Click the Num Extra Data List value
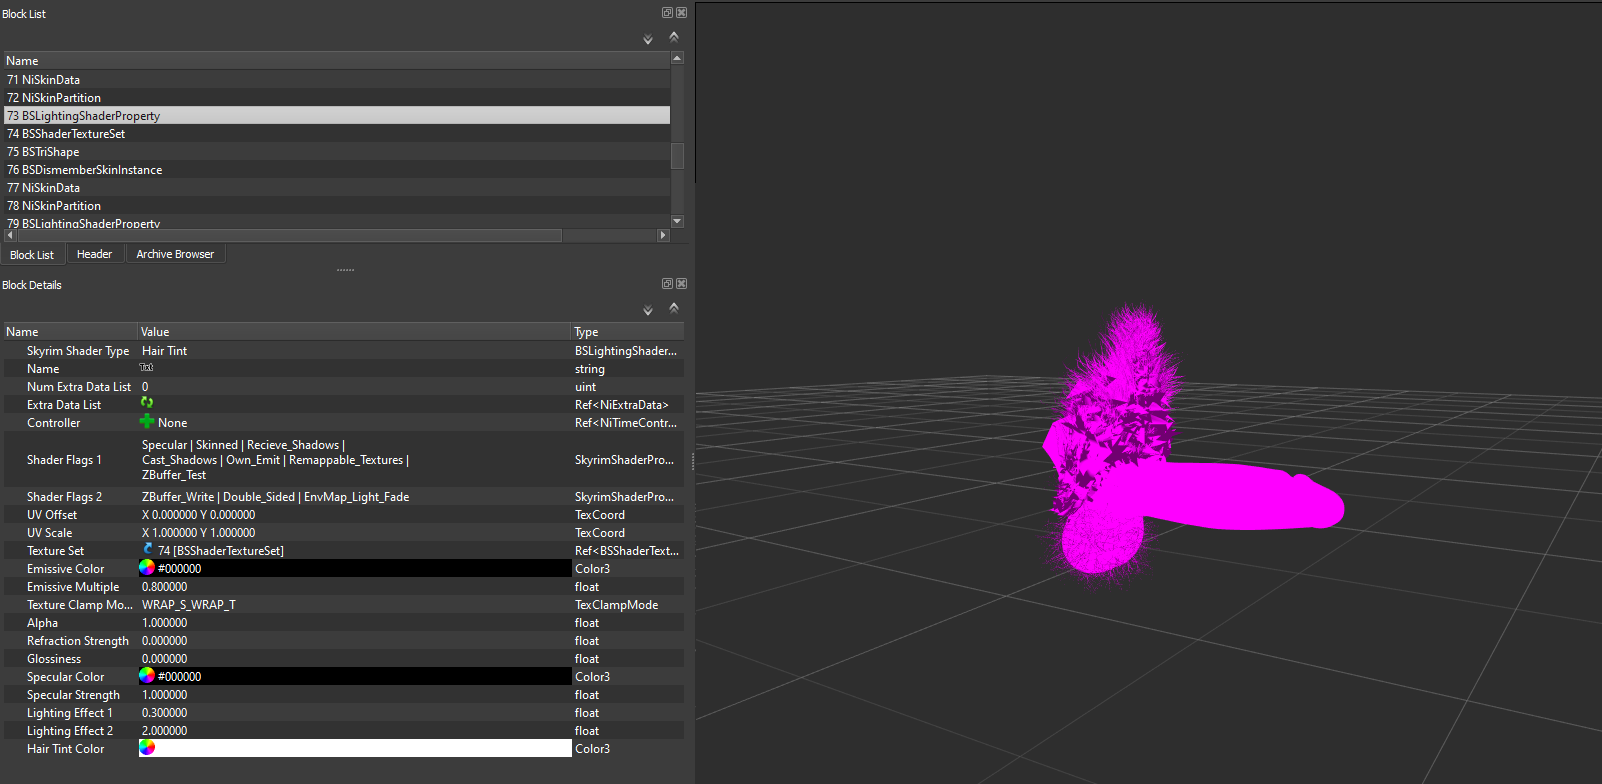 tap(145, 386)
